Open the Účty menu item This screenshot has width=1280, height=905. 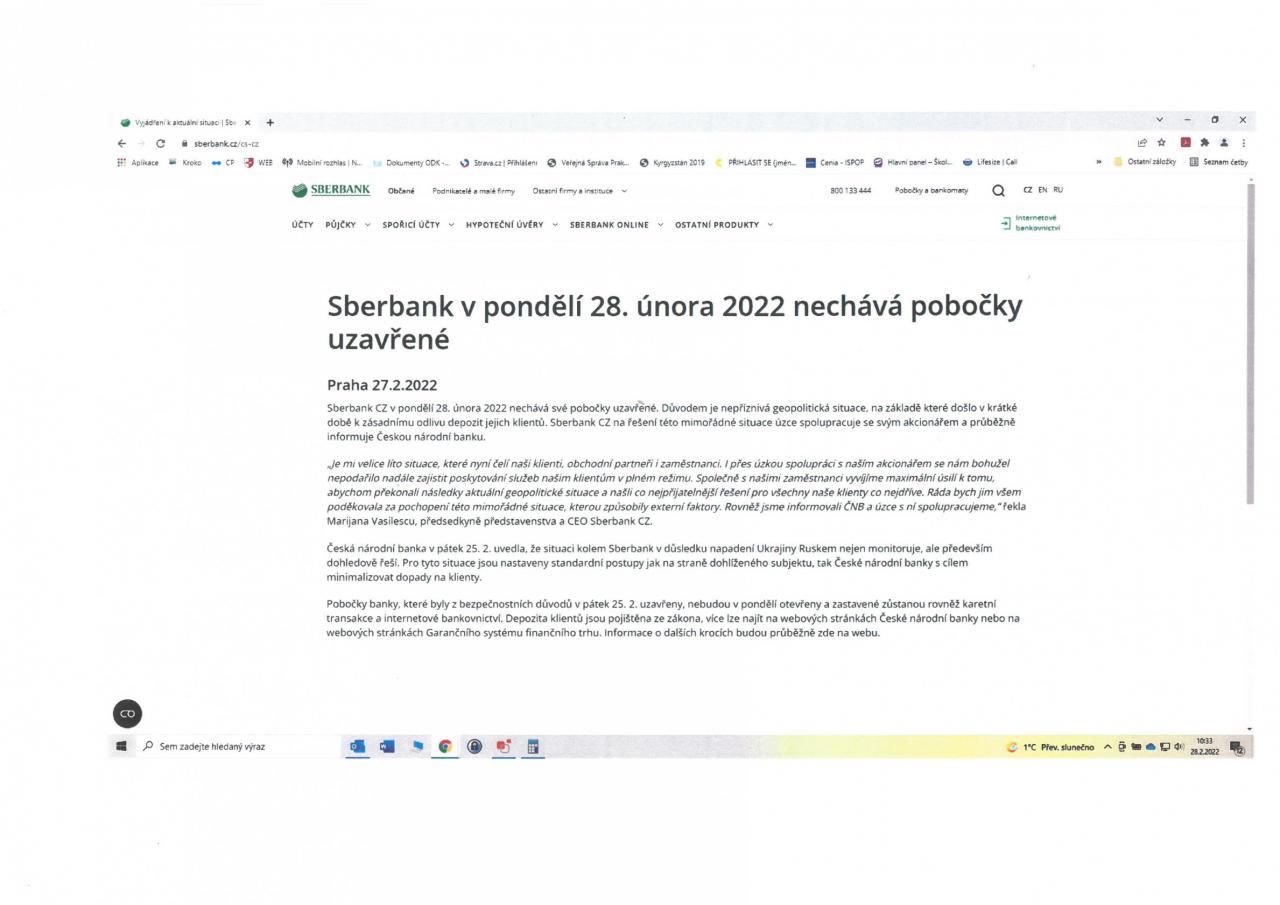[x=303, y=225]
